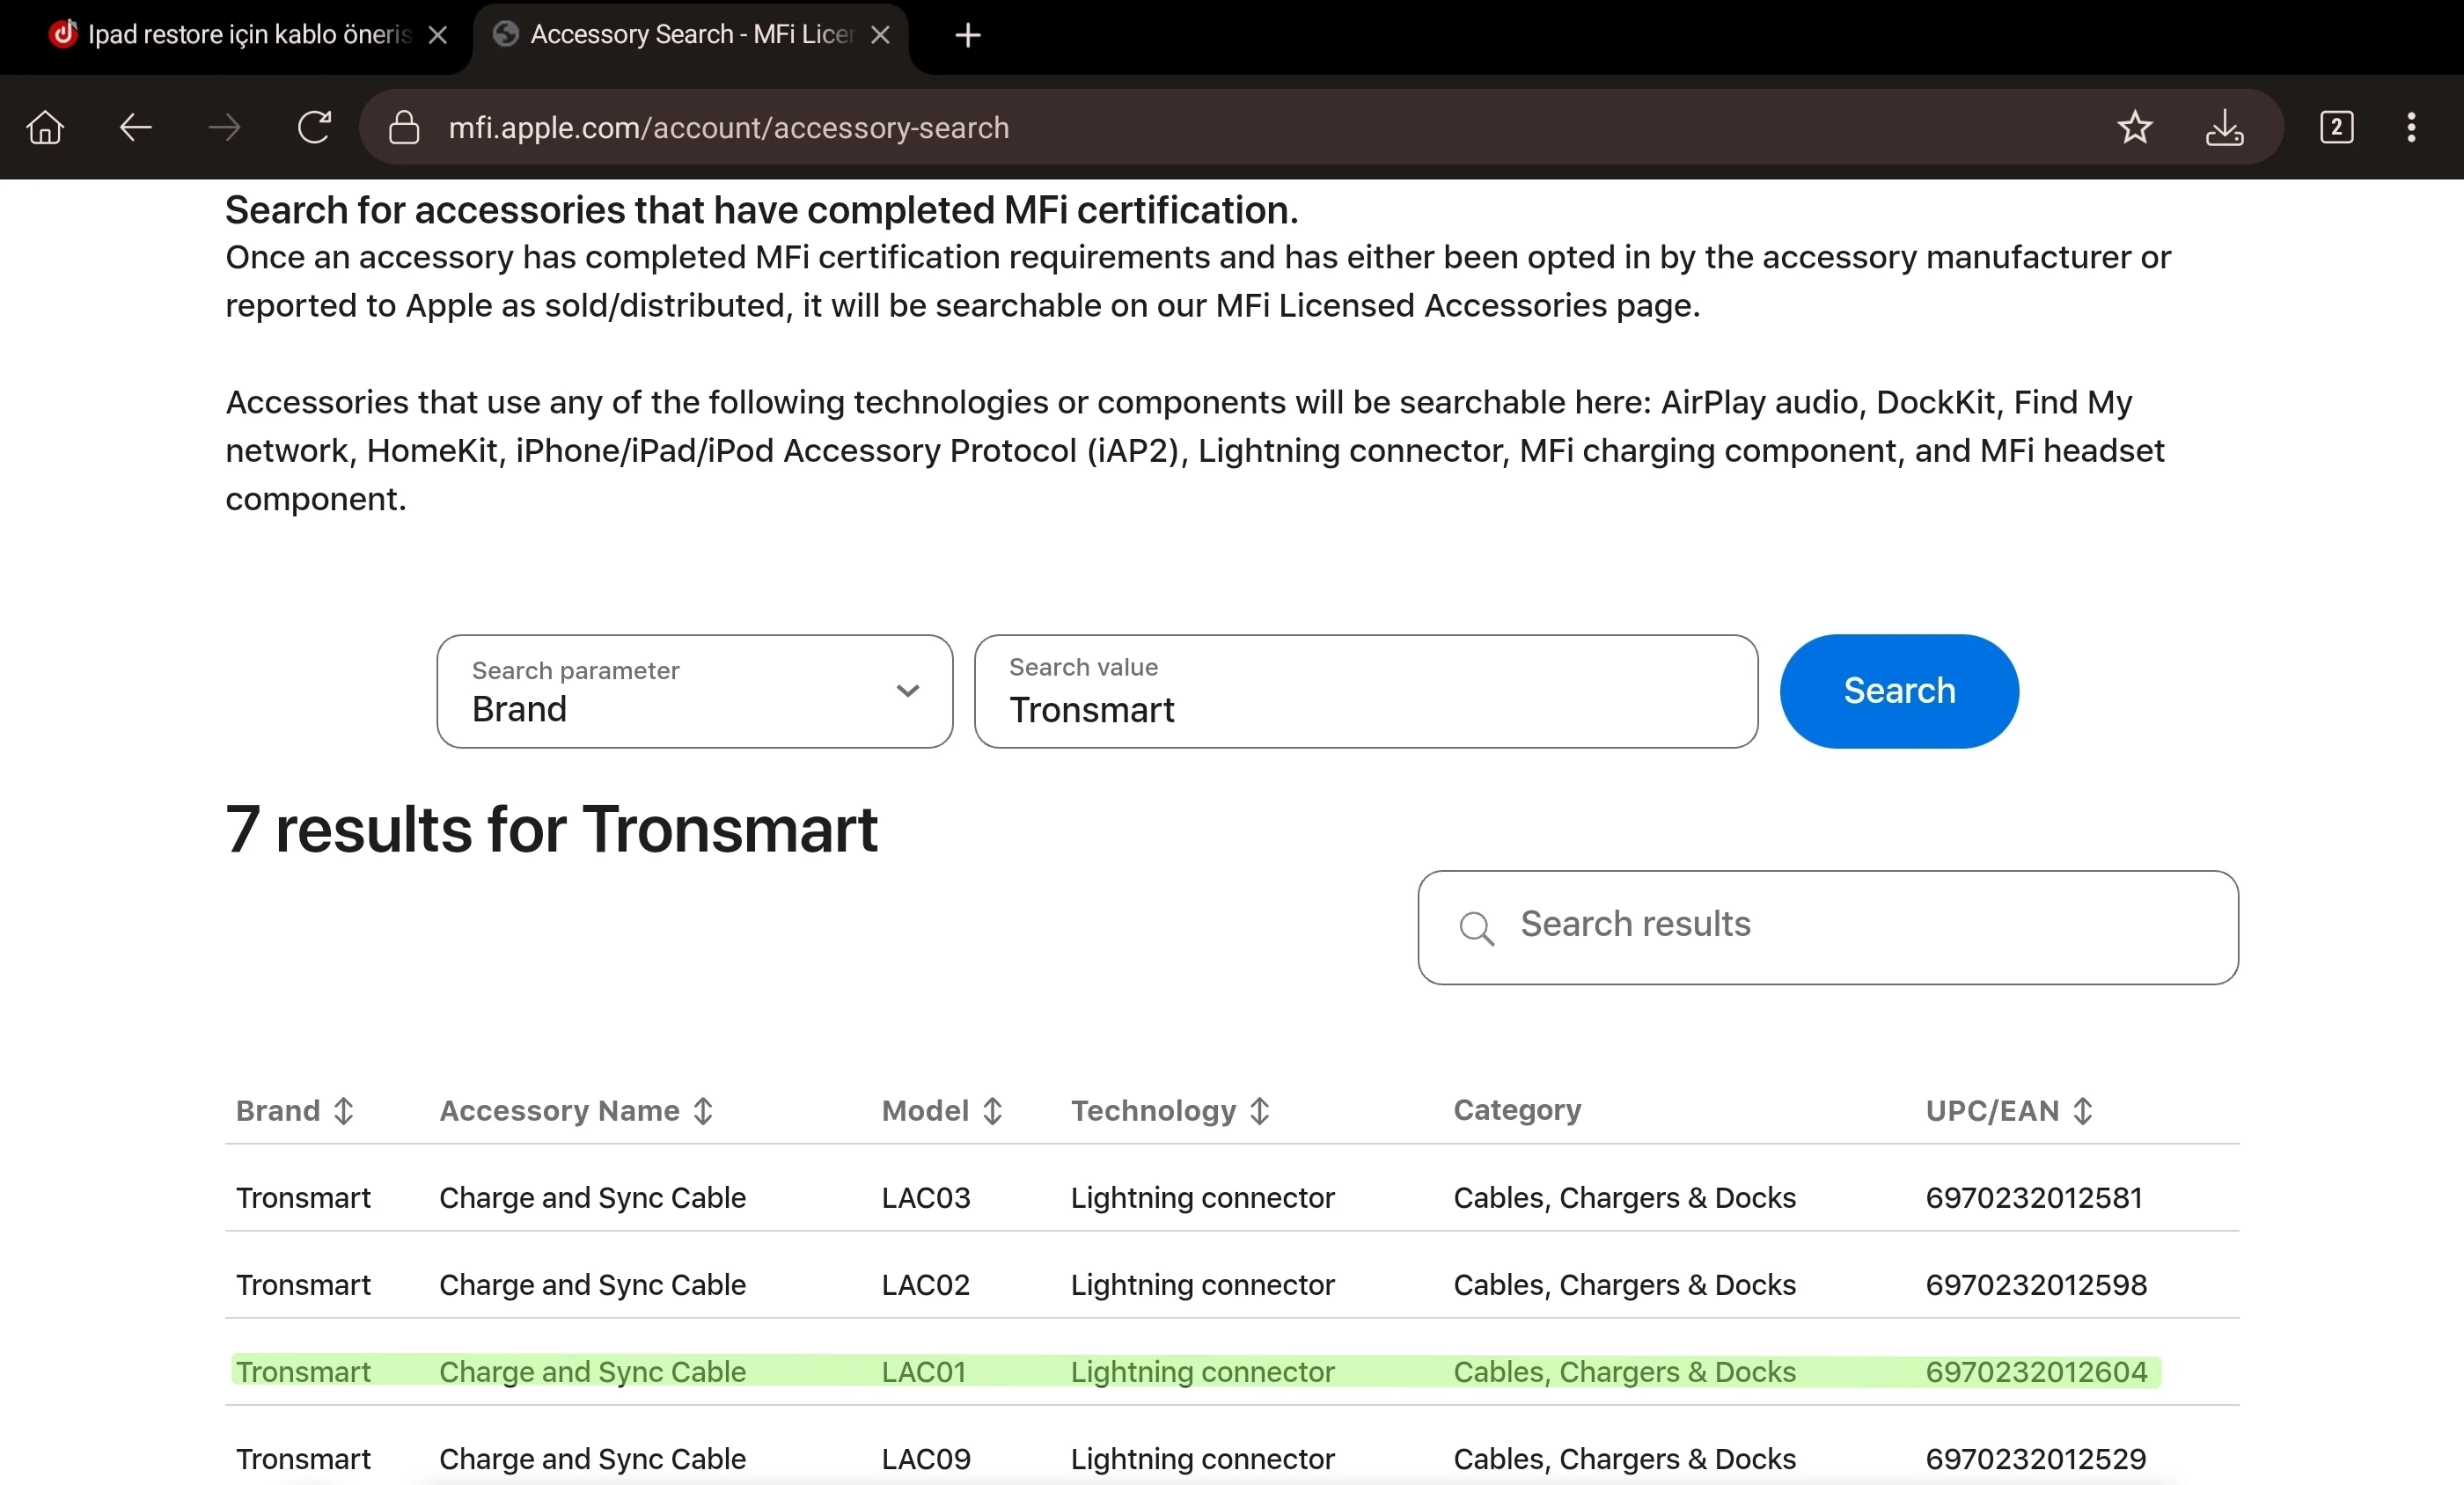The width and height of the screenshot is (2464, 1485).
Task: Open tab switcher showing 2 tabs
Action: (2336, 128)
